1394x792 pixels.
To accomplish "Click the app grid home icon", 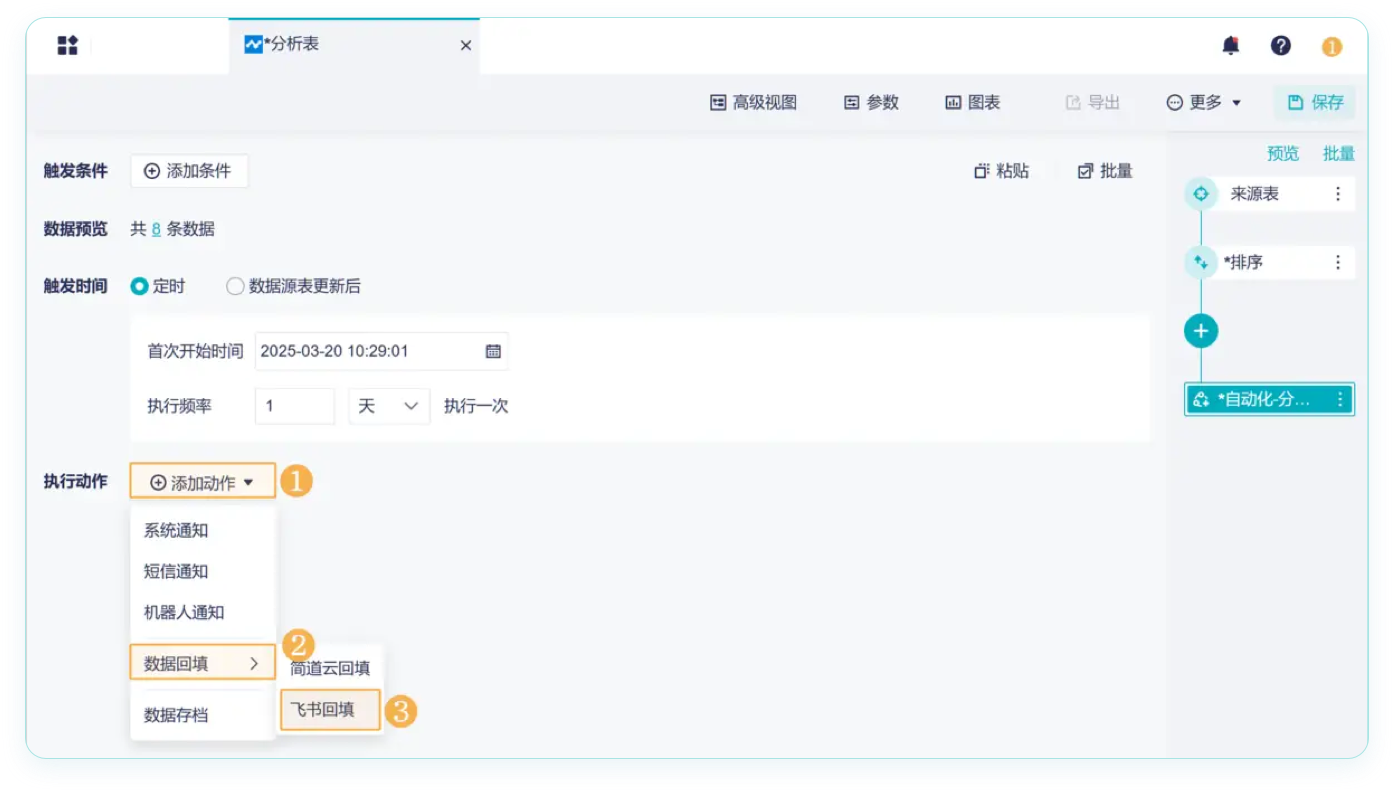I will [x=67, y=46].
